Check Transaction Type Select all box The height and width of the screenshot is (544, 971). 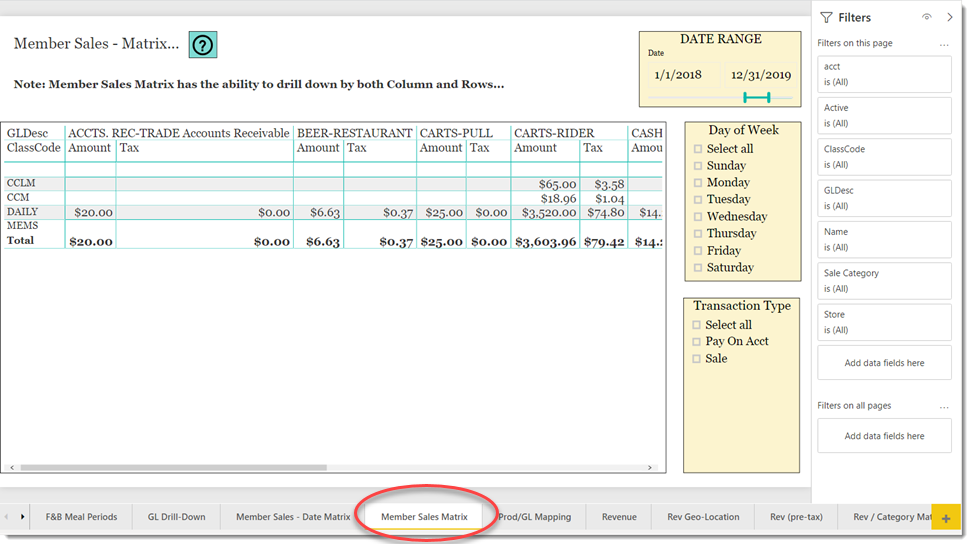click(x=697, y=325)
